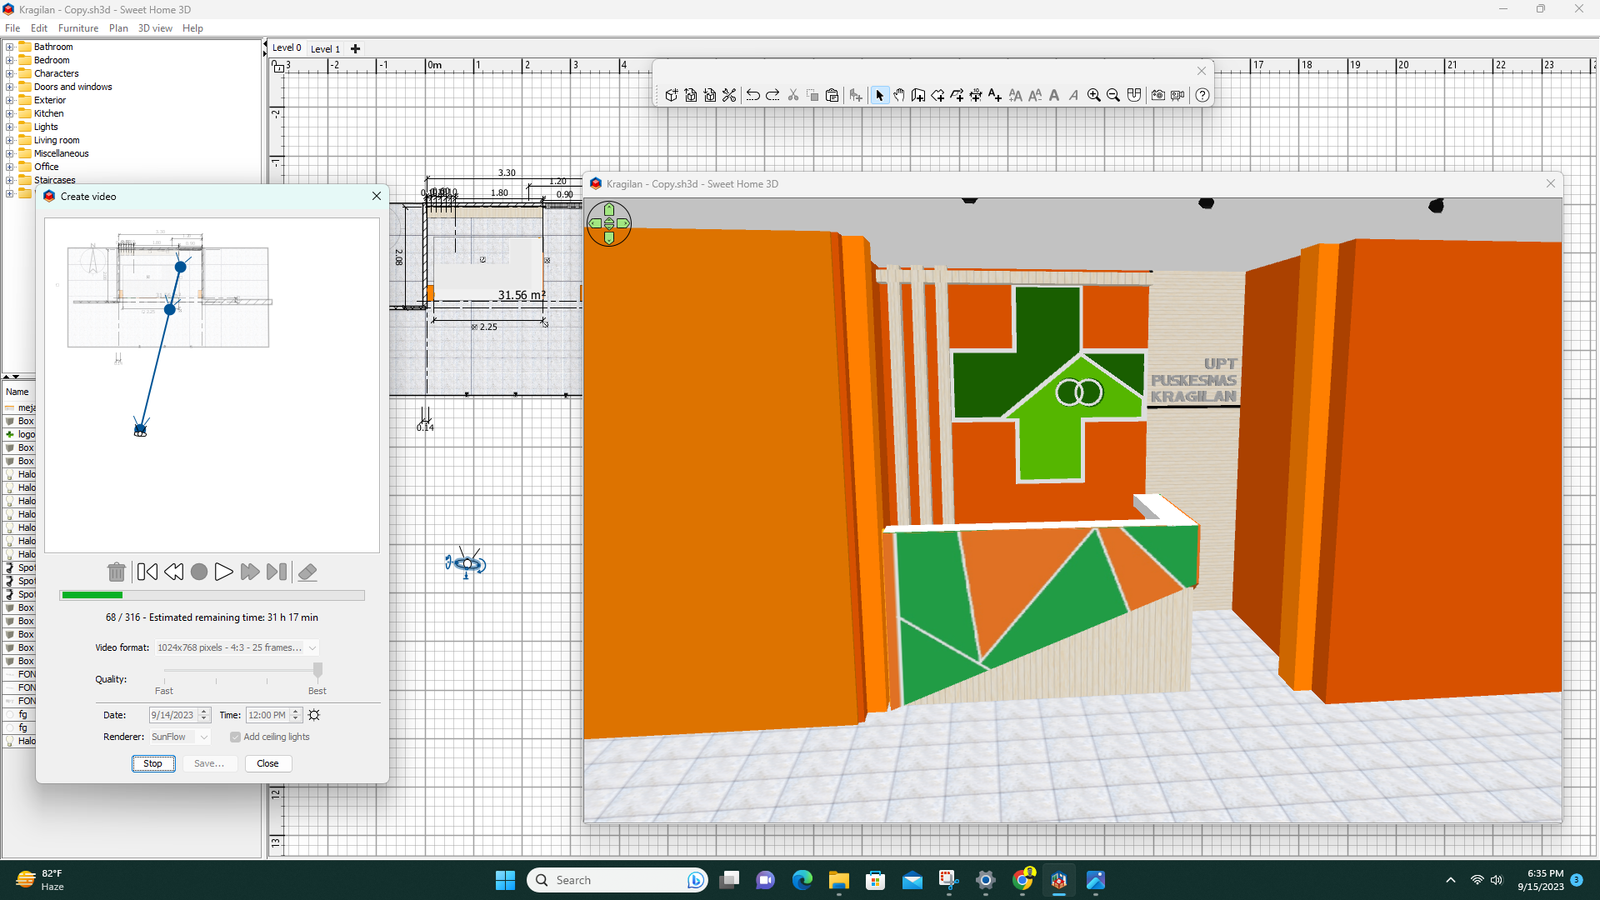Open the Renderer dropdown

pyautogui.click(x=180, y=737)
